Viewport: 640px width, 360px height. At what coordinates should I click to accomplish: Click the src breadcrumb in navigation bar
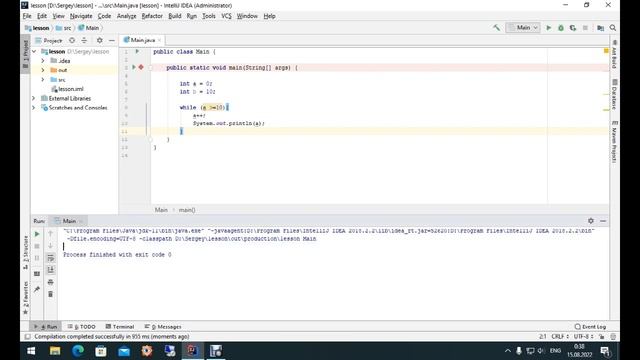coord(64,28)
